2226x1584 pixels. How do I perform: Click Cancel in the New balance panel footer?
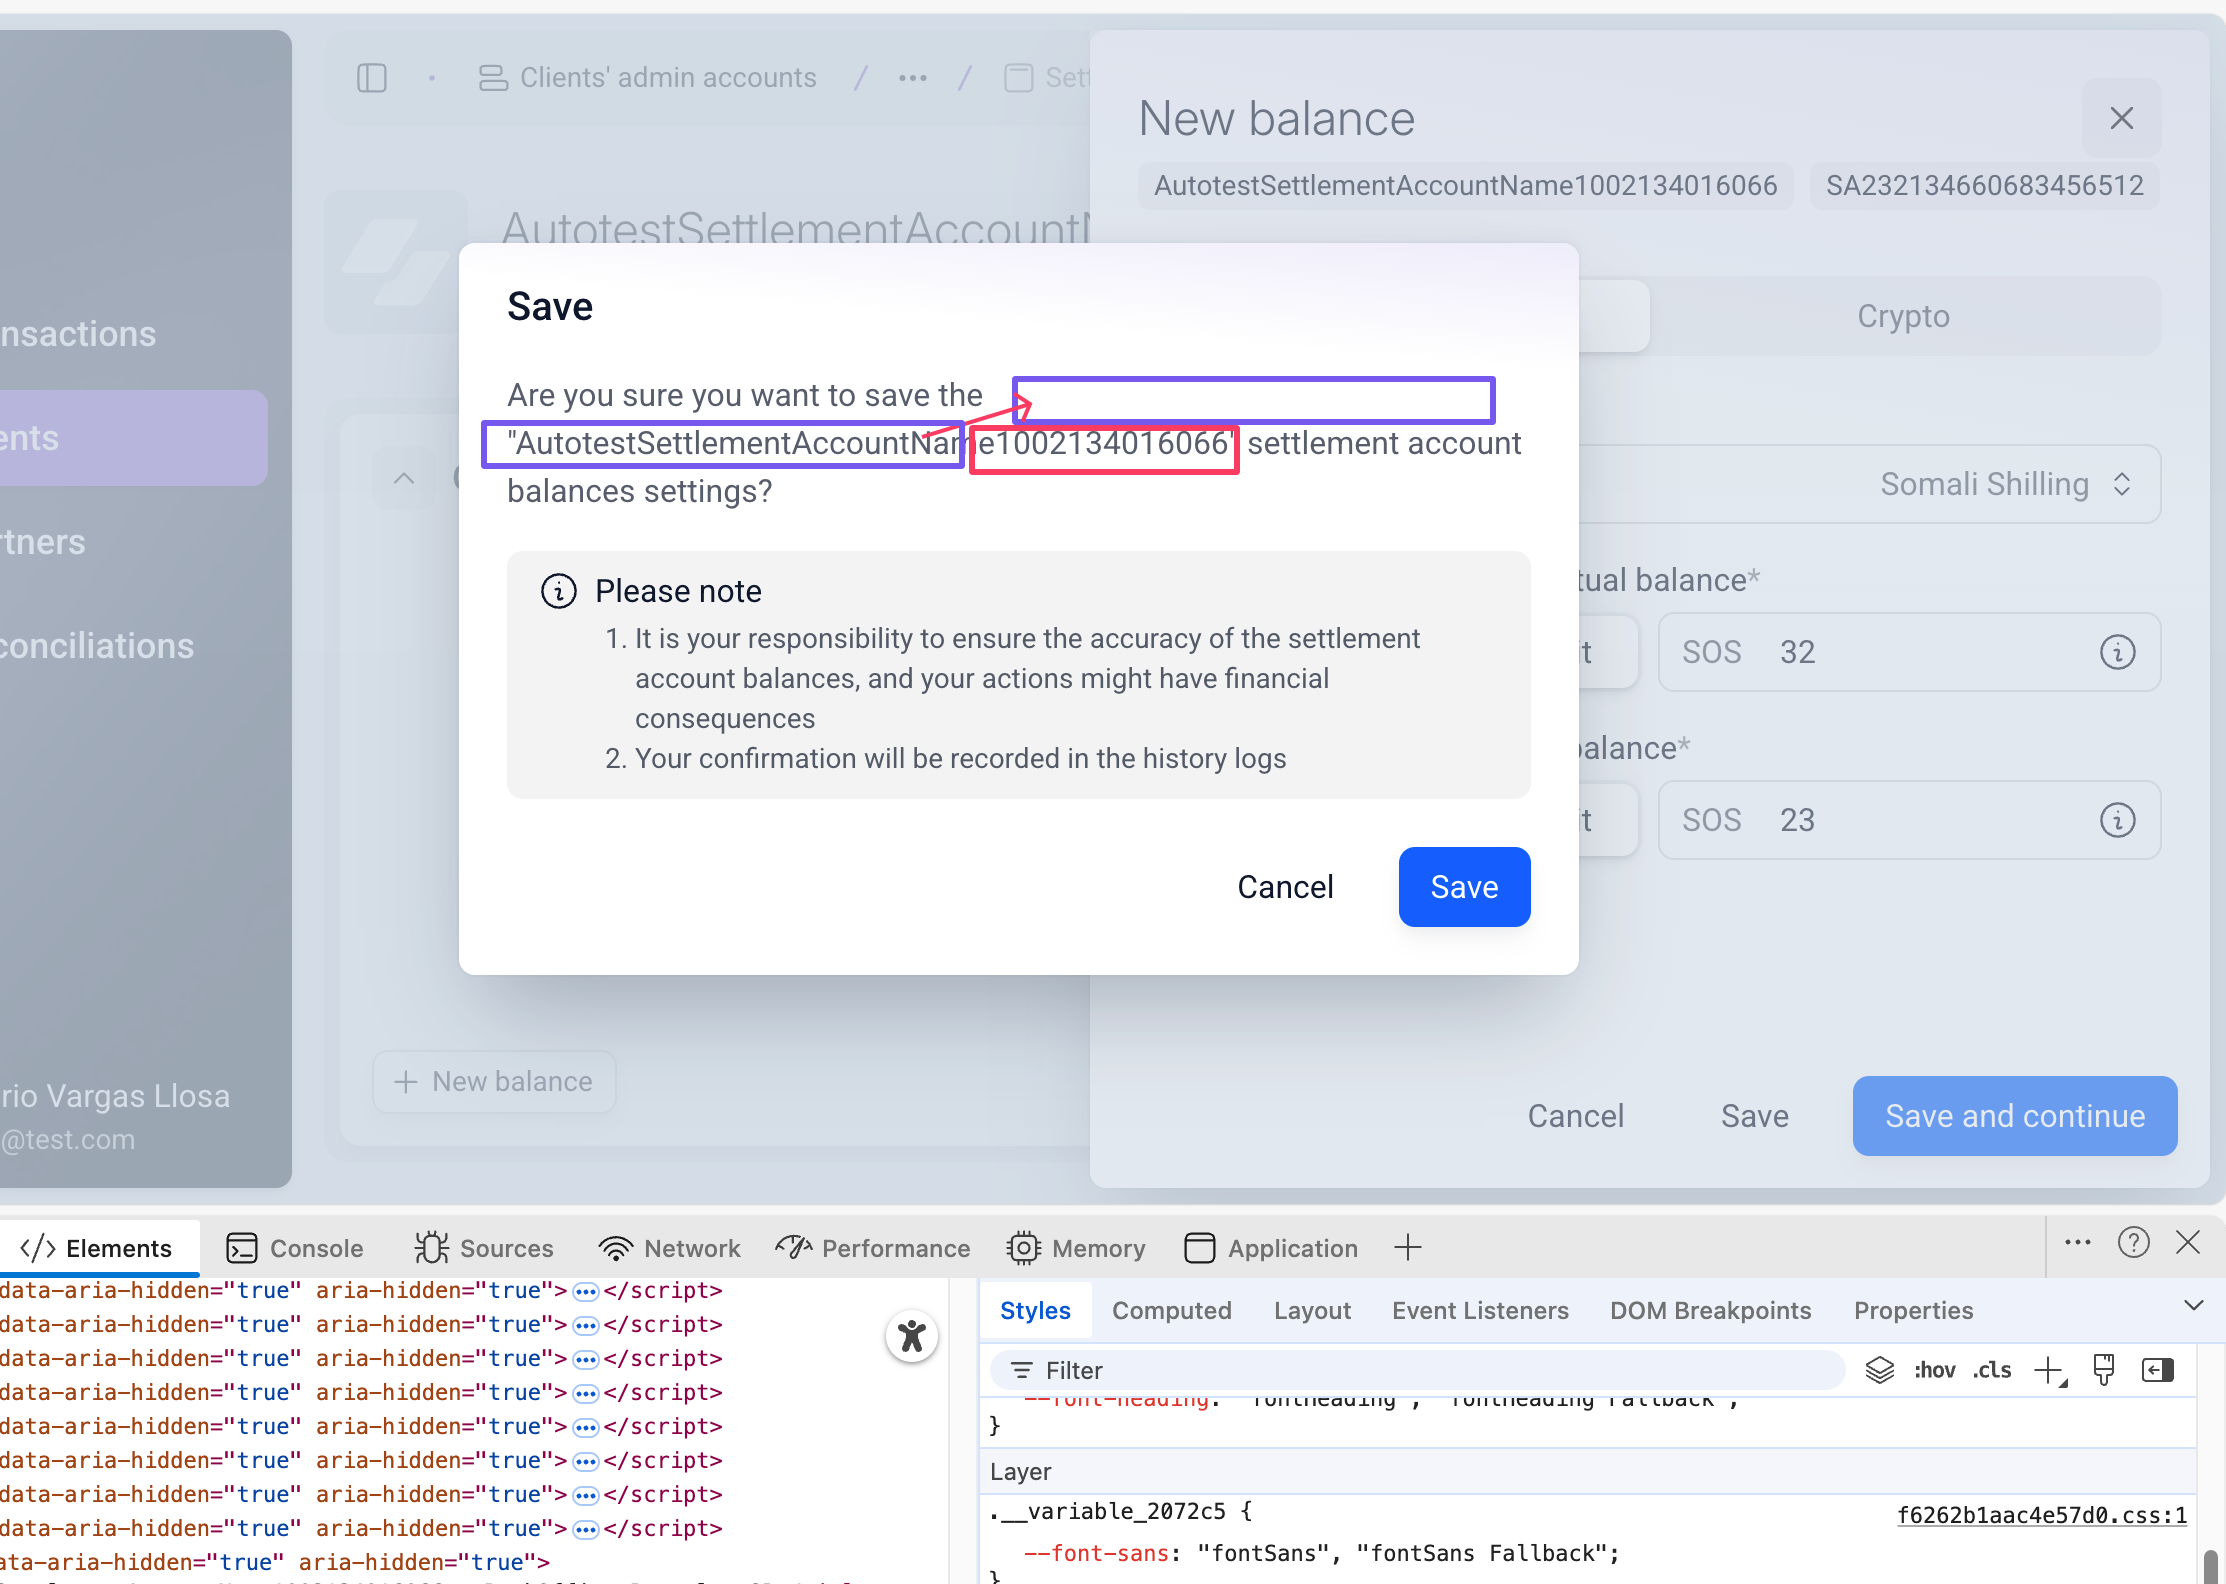(1575, 1116)
